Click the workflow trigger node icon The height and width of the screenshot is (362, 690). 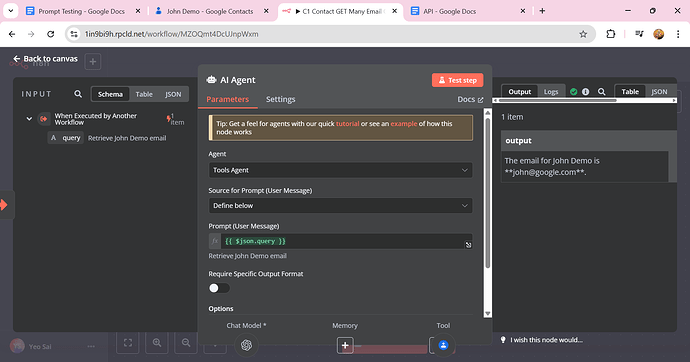[44, 119]
